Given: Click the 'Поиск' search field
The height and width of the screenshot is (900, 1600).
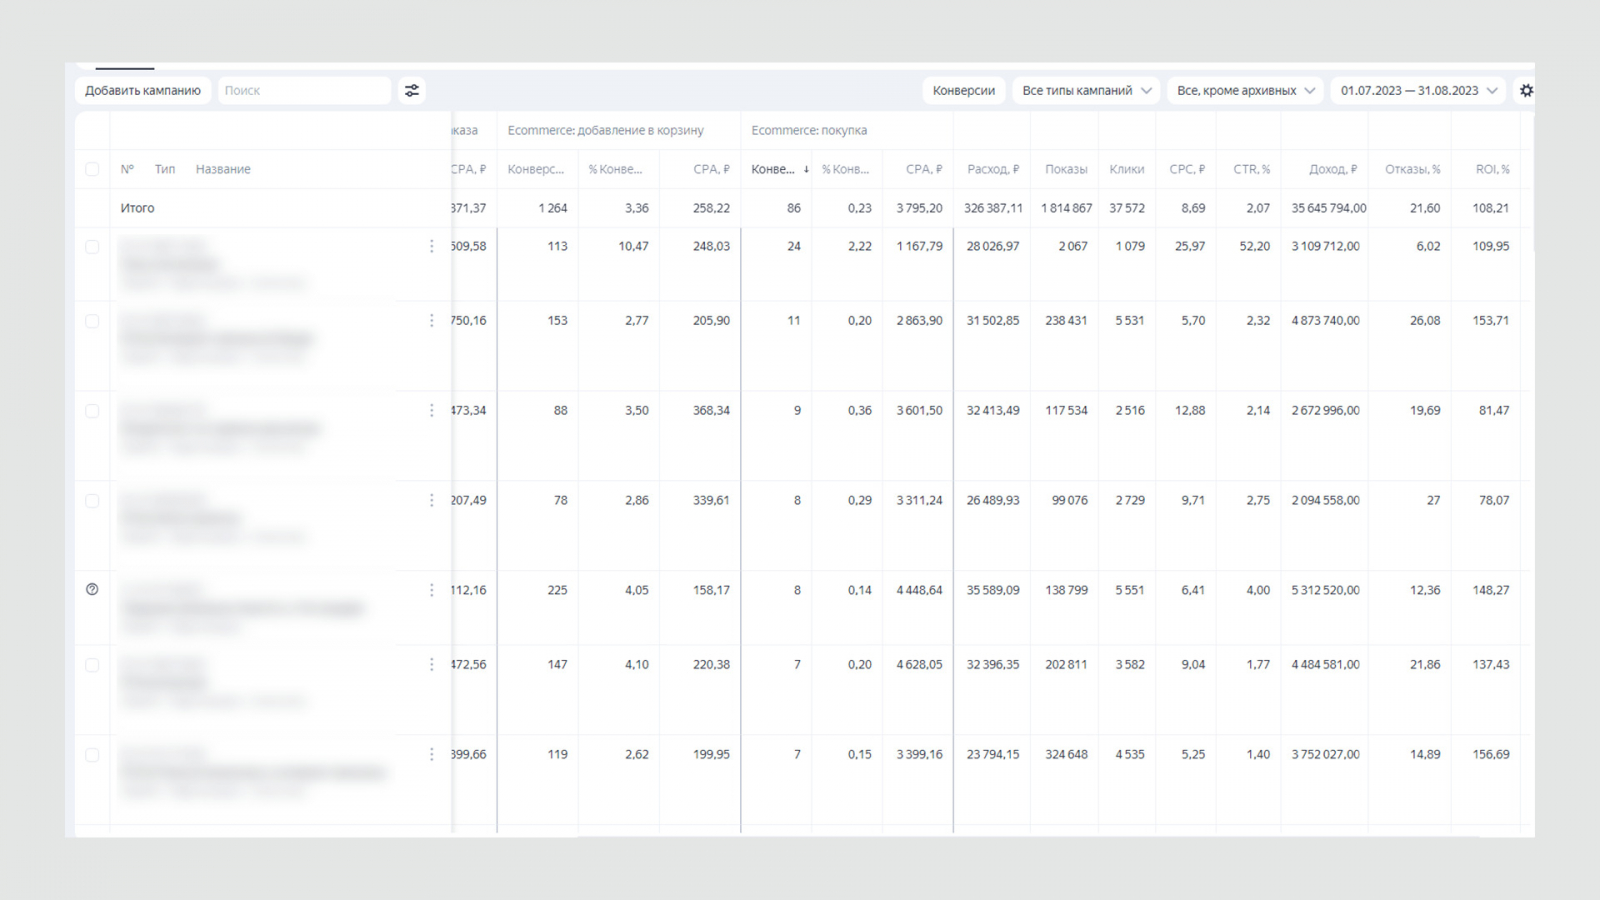Looking at the screenshot, I should click(x=304, y=91).
